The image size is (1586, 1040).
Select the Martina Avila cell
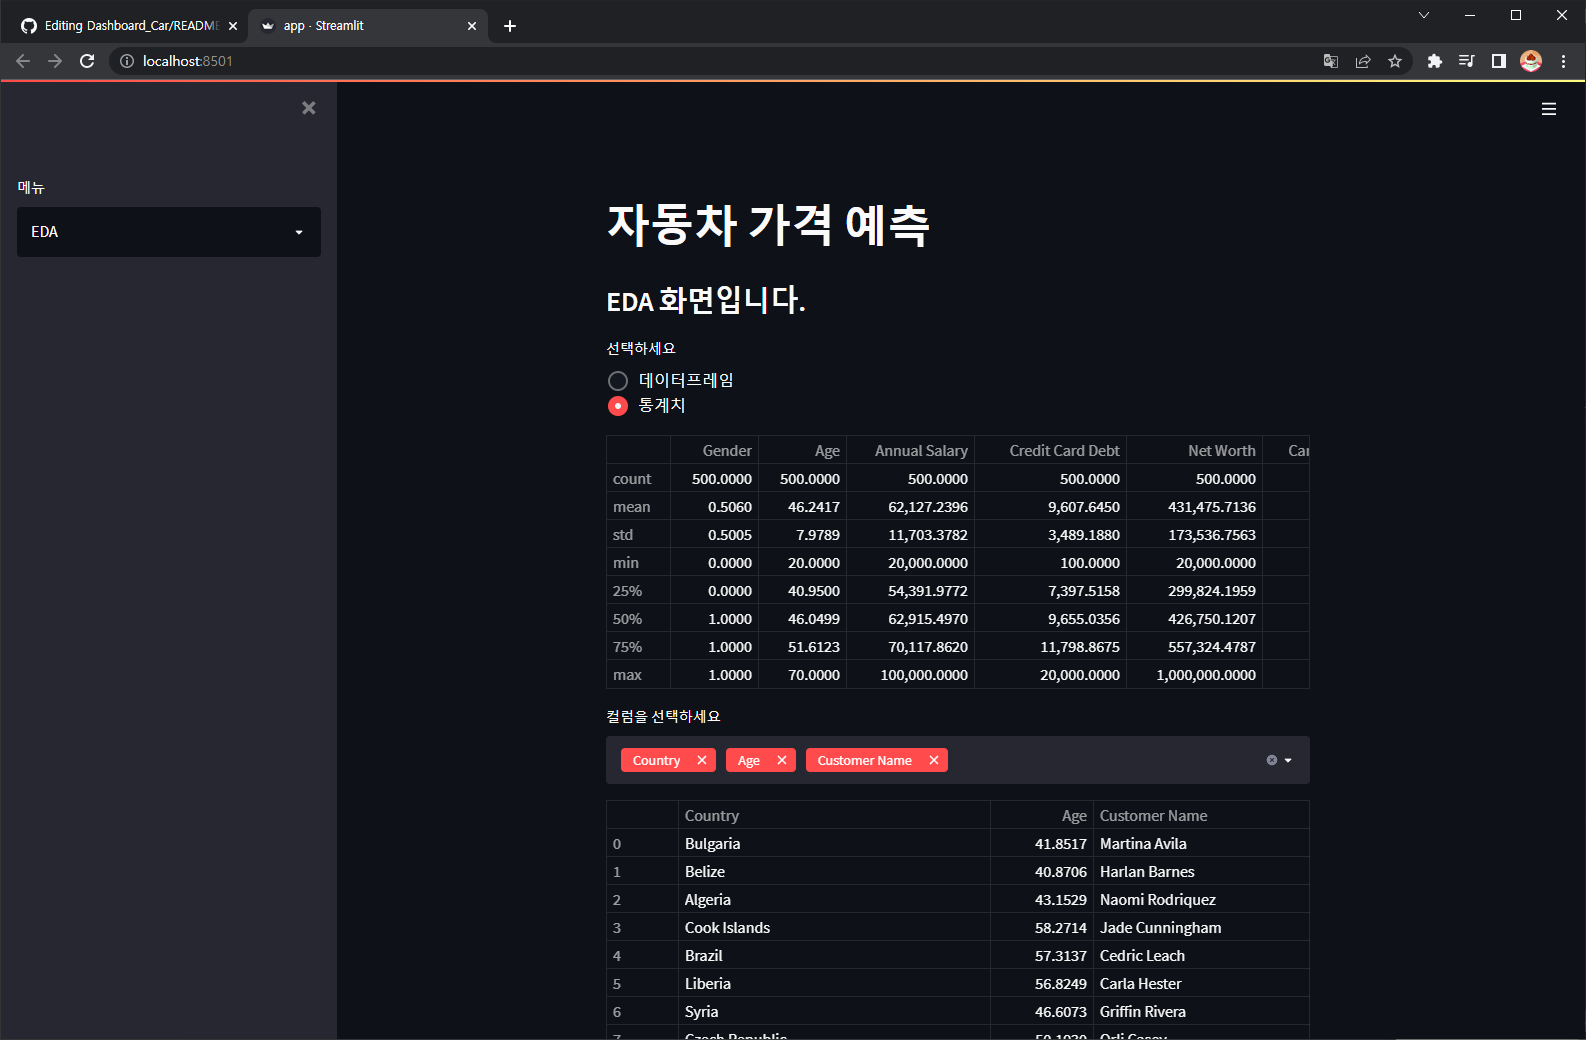coord(1201,844)
